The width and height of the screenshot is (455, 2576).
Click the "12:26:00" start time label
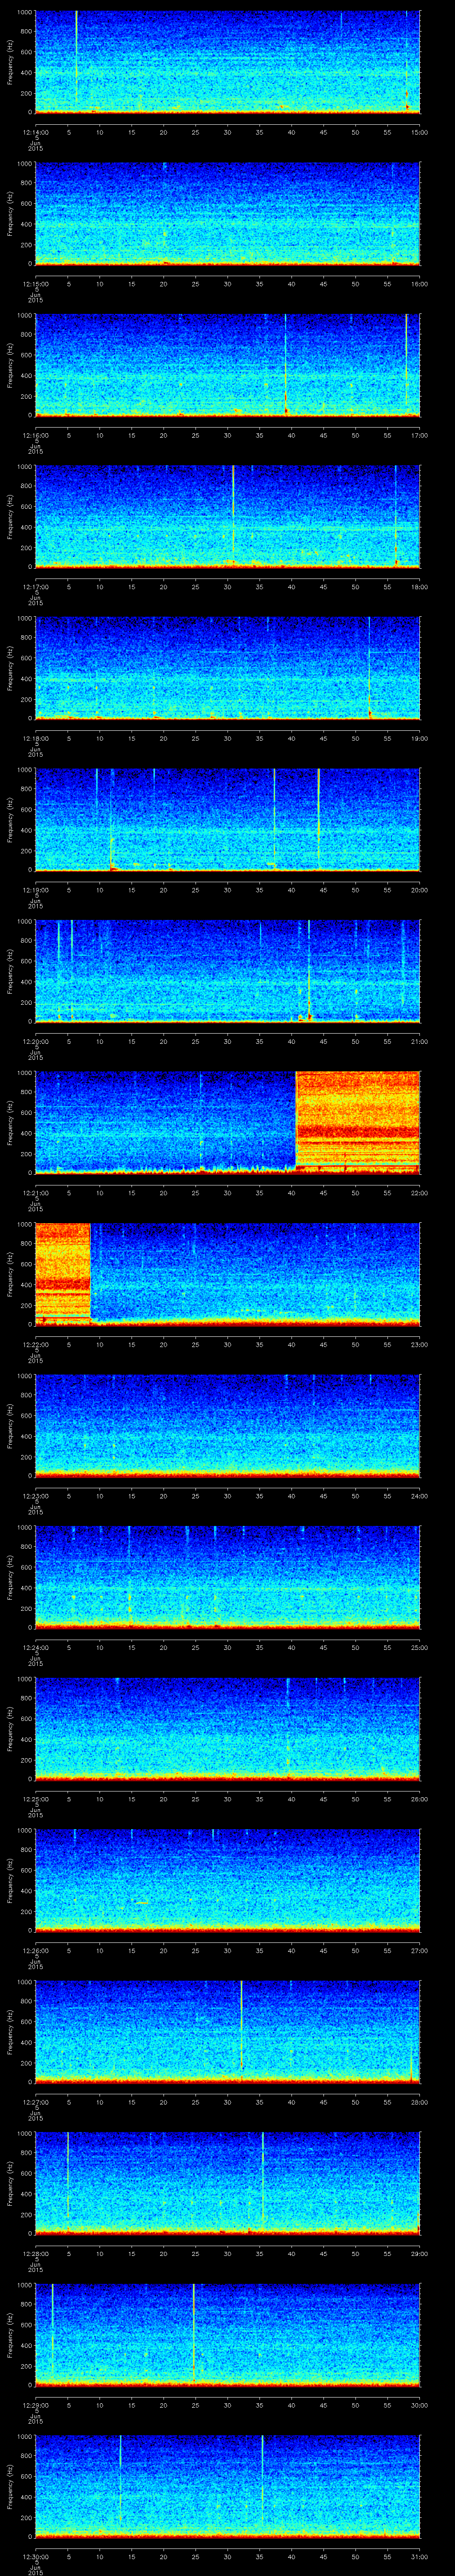pyautogui.click(x=36, y=1949)
